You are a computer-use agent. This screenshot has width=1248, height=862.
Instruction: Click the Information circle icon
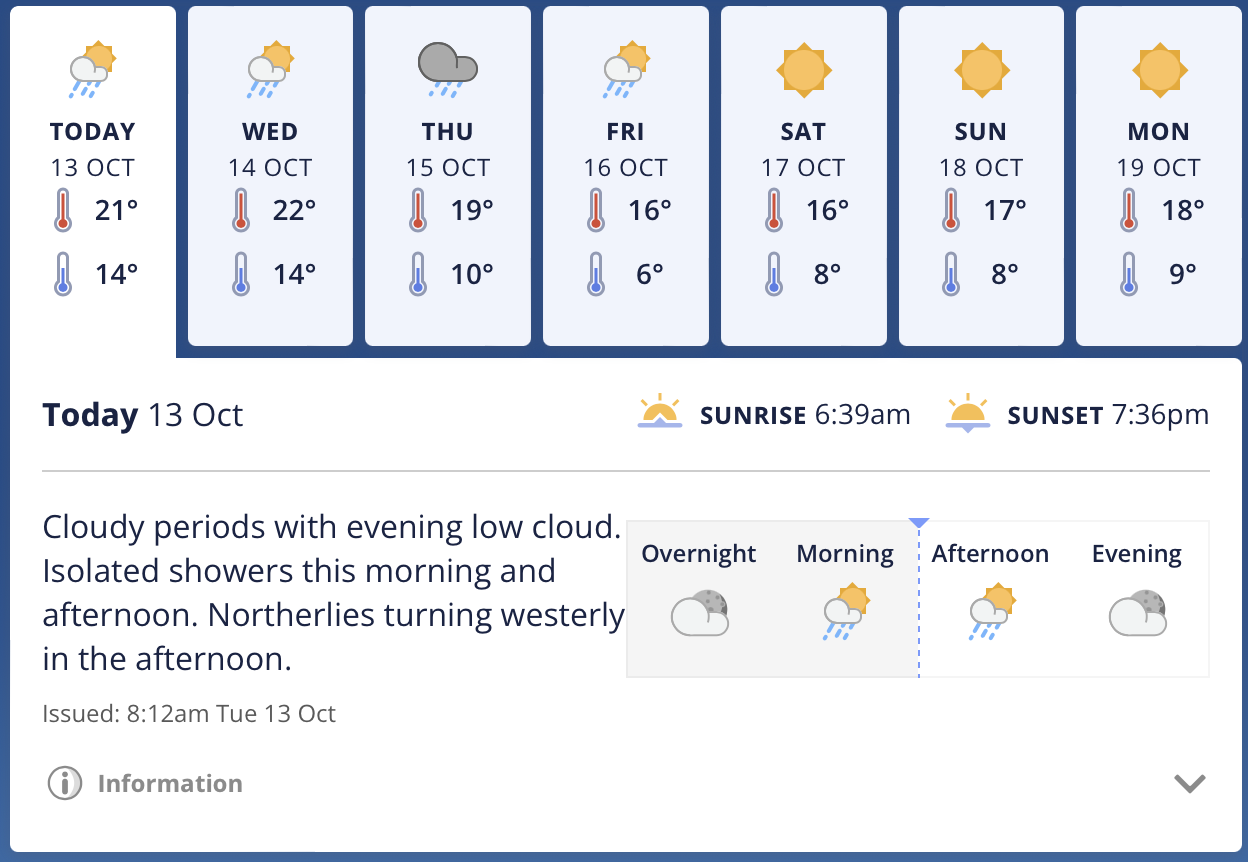[65, 783]
